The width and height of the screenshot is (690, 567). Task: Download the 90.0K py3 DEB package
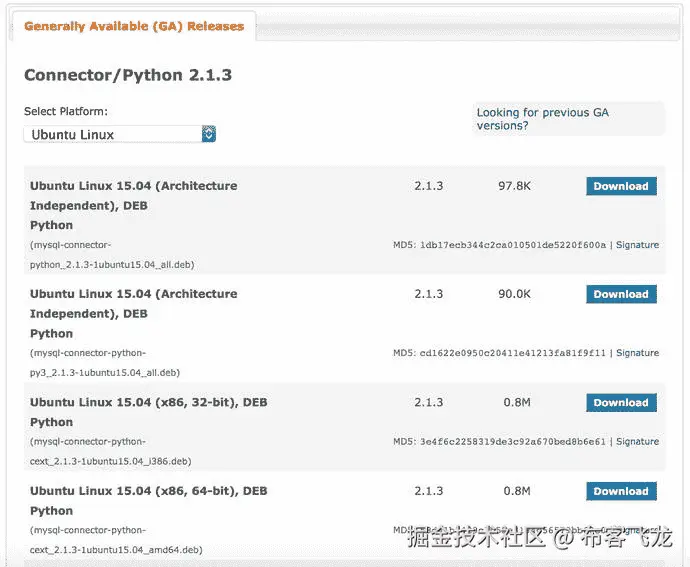click(621, 294)
